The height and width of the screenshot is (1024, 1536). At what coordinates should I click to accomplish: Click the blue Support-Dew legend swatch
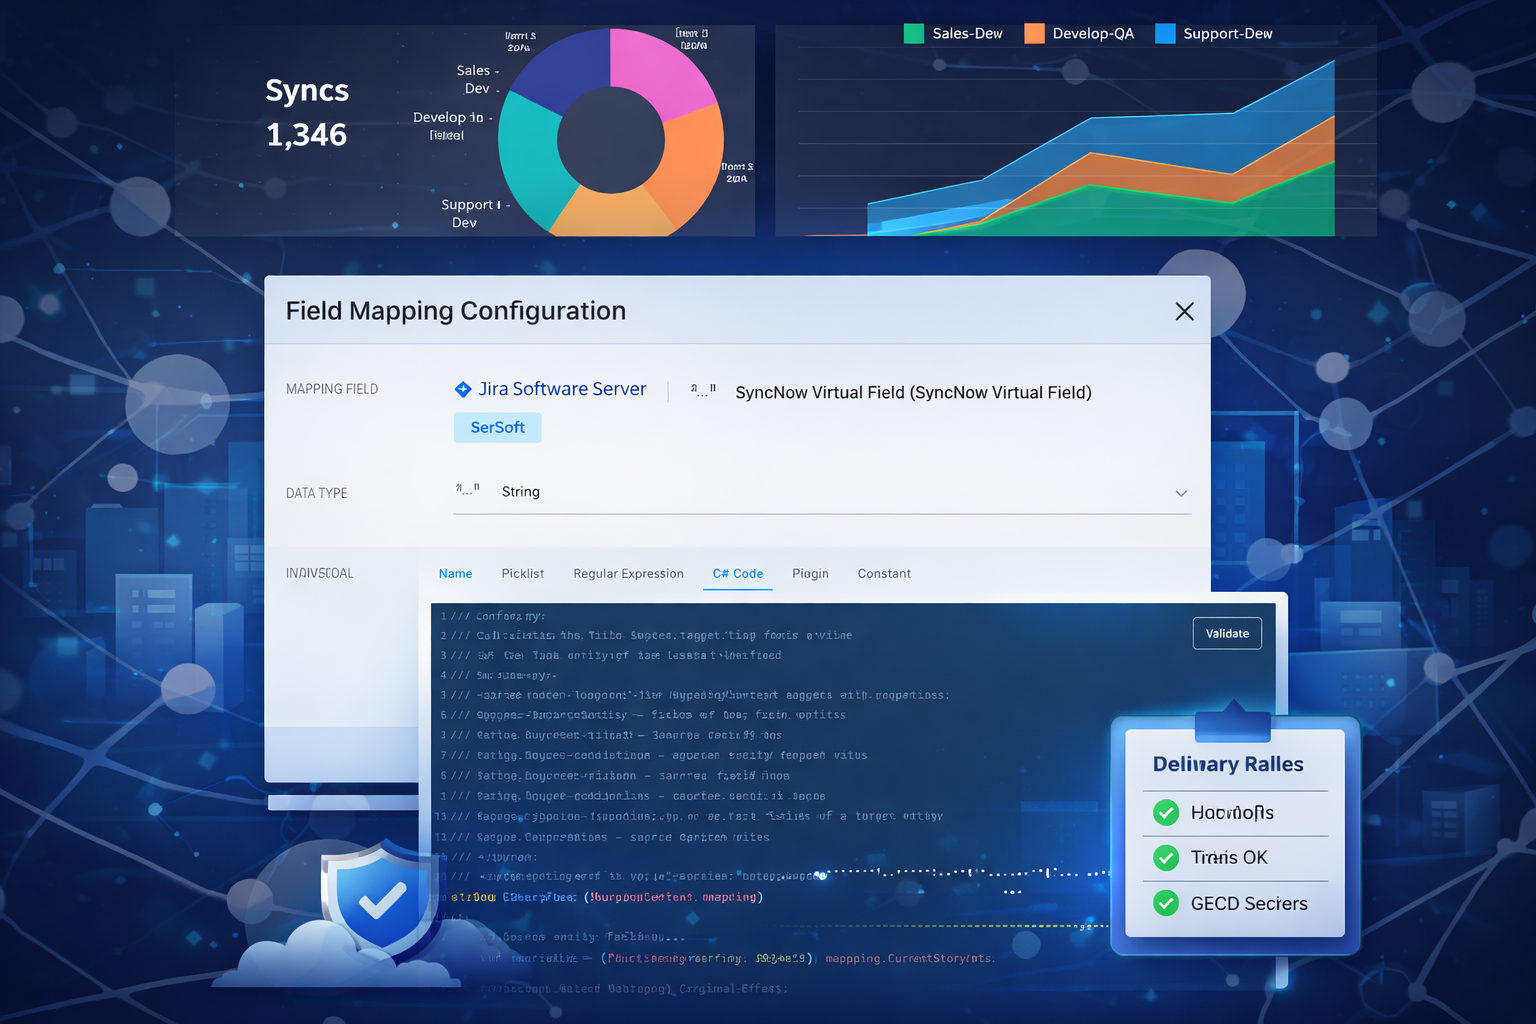click(1165, 34)
